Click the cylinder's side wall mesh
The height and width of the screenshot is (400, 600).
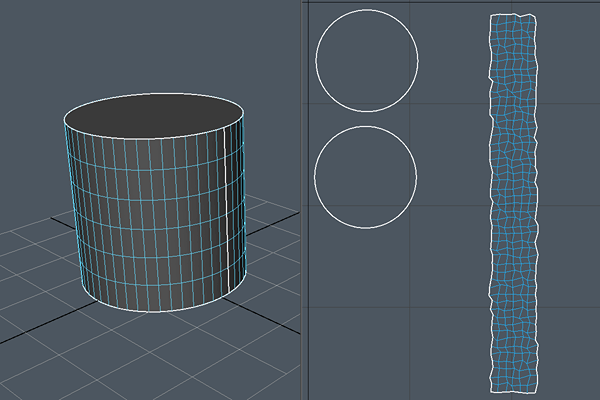(x=155, y=220)
